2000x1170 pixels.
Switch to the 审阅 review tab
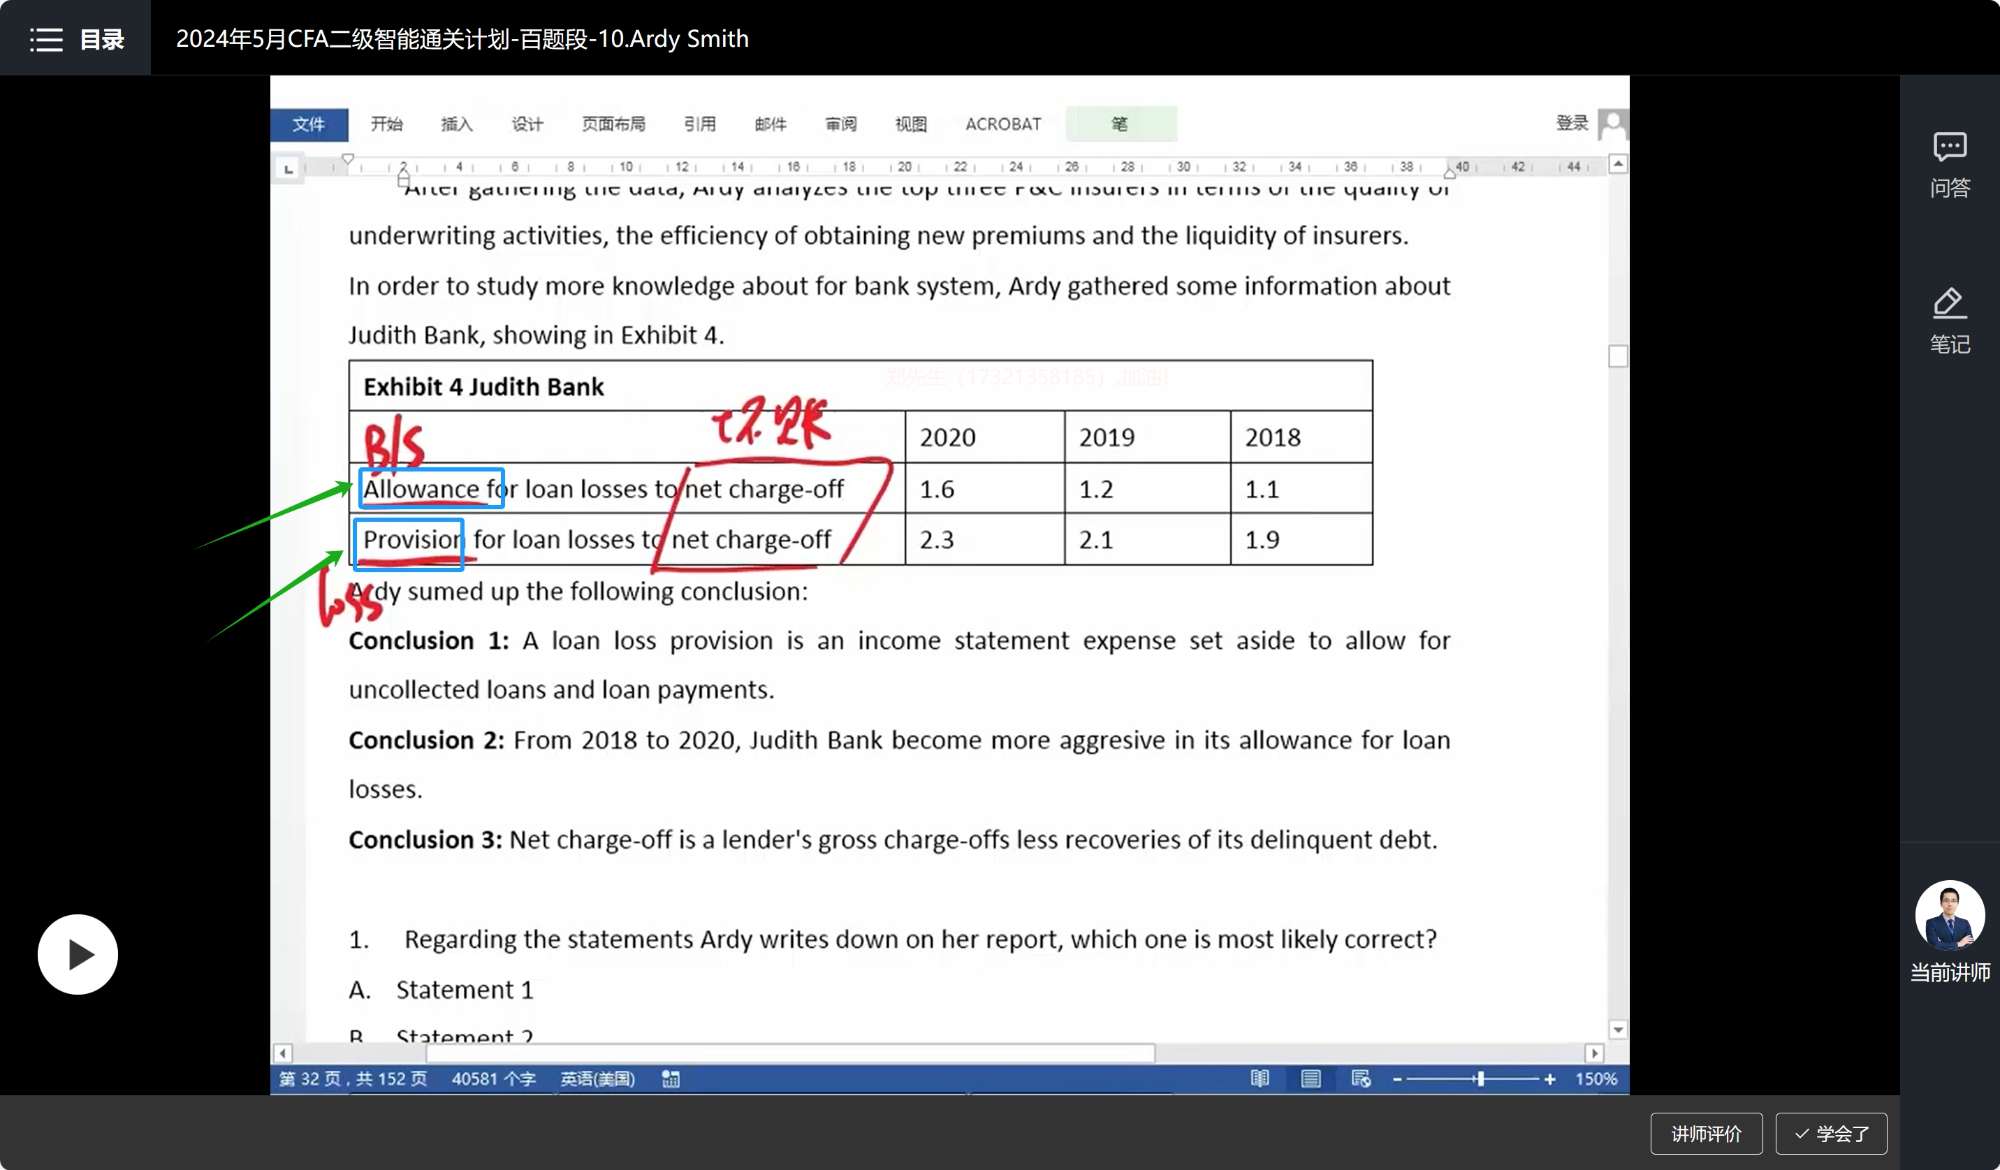tap(840, 124)
